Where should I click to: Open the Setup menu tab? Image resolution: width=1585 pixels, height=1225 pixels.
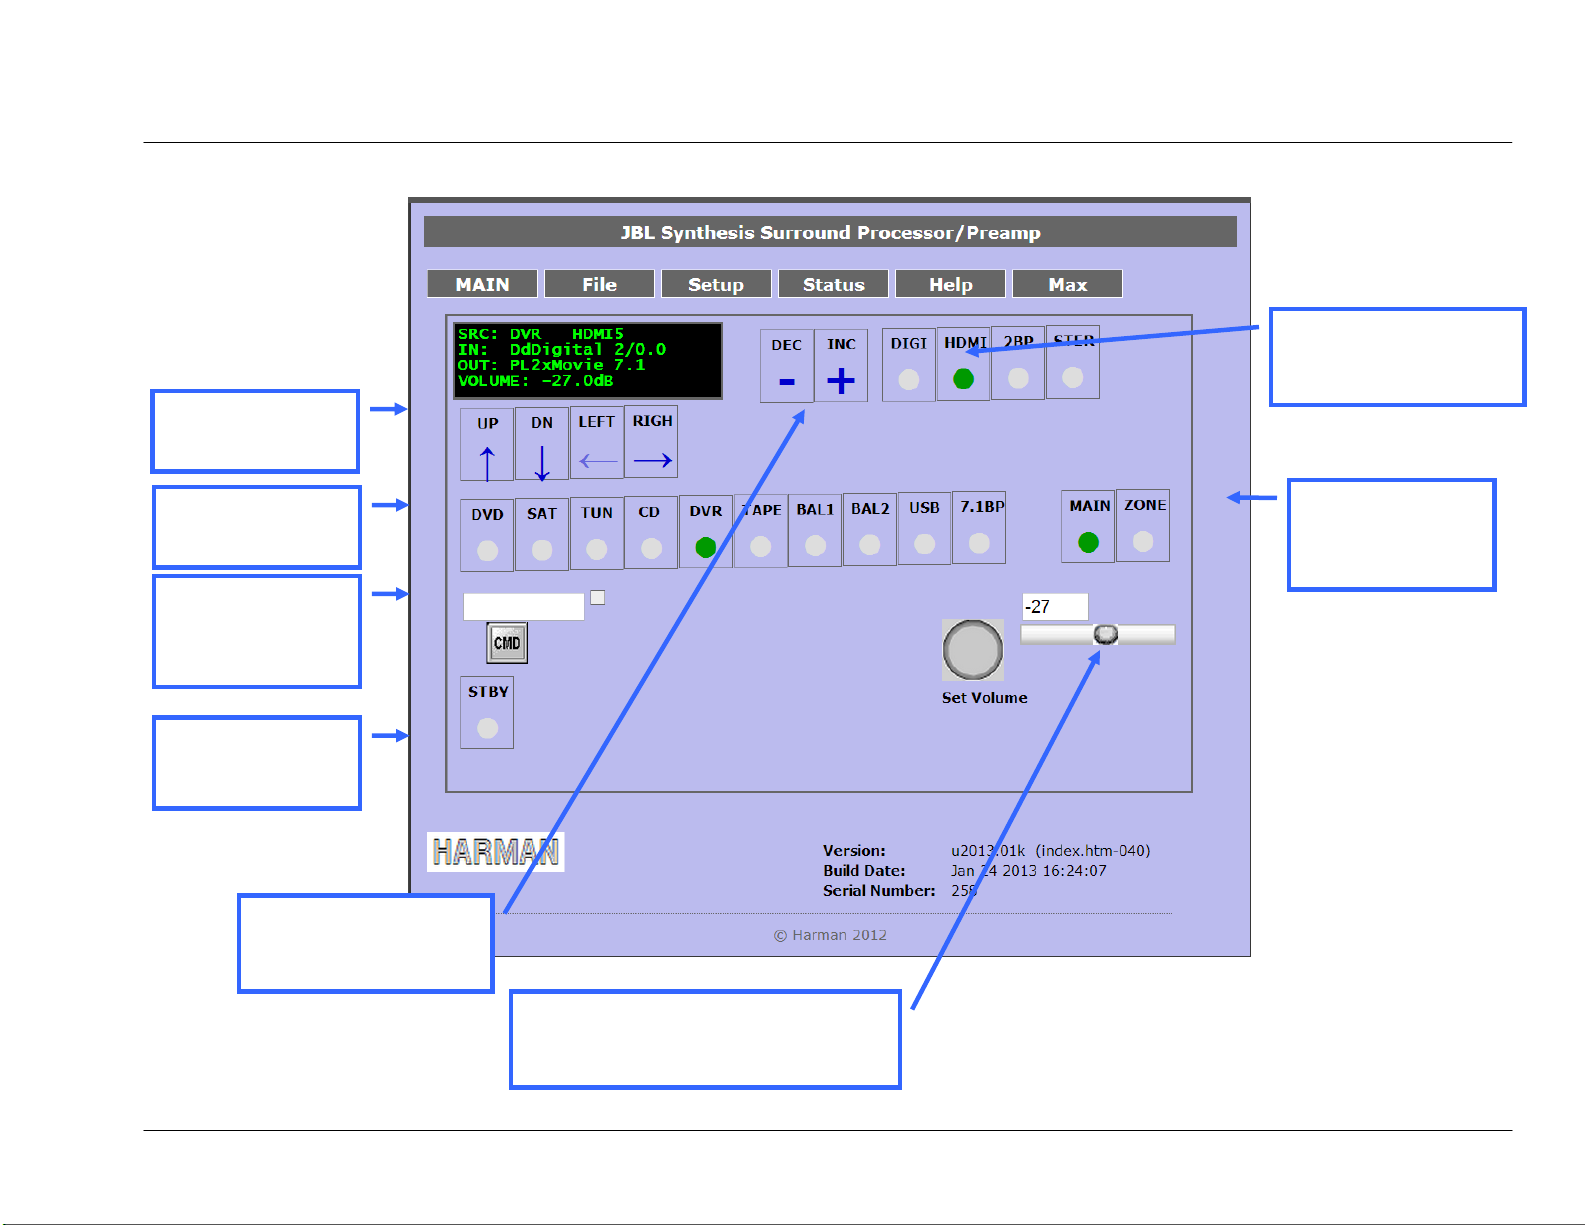[716, 284]
